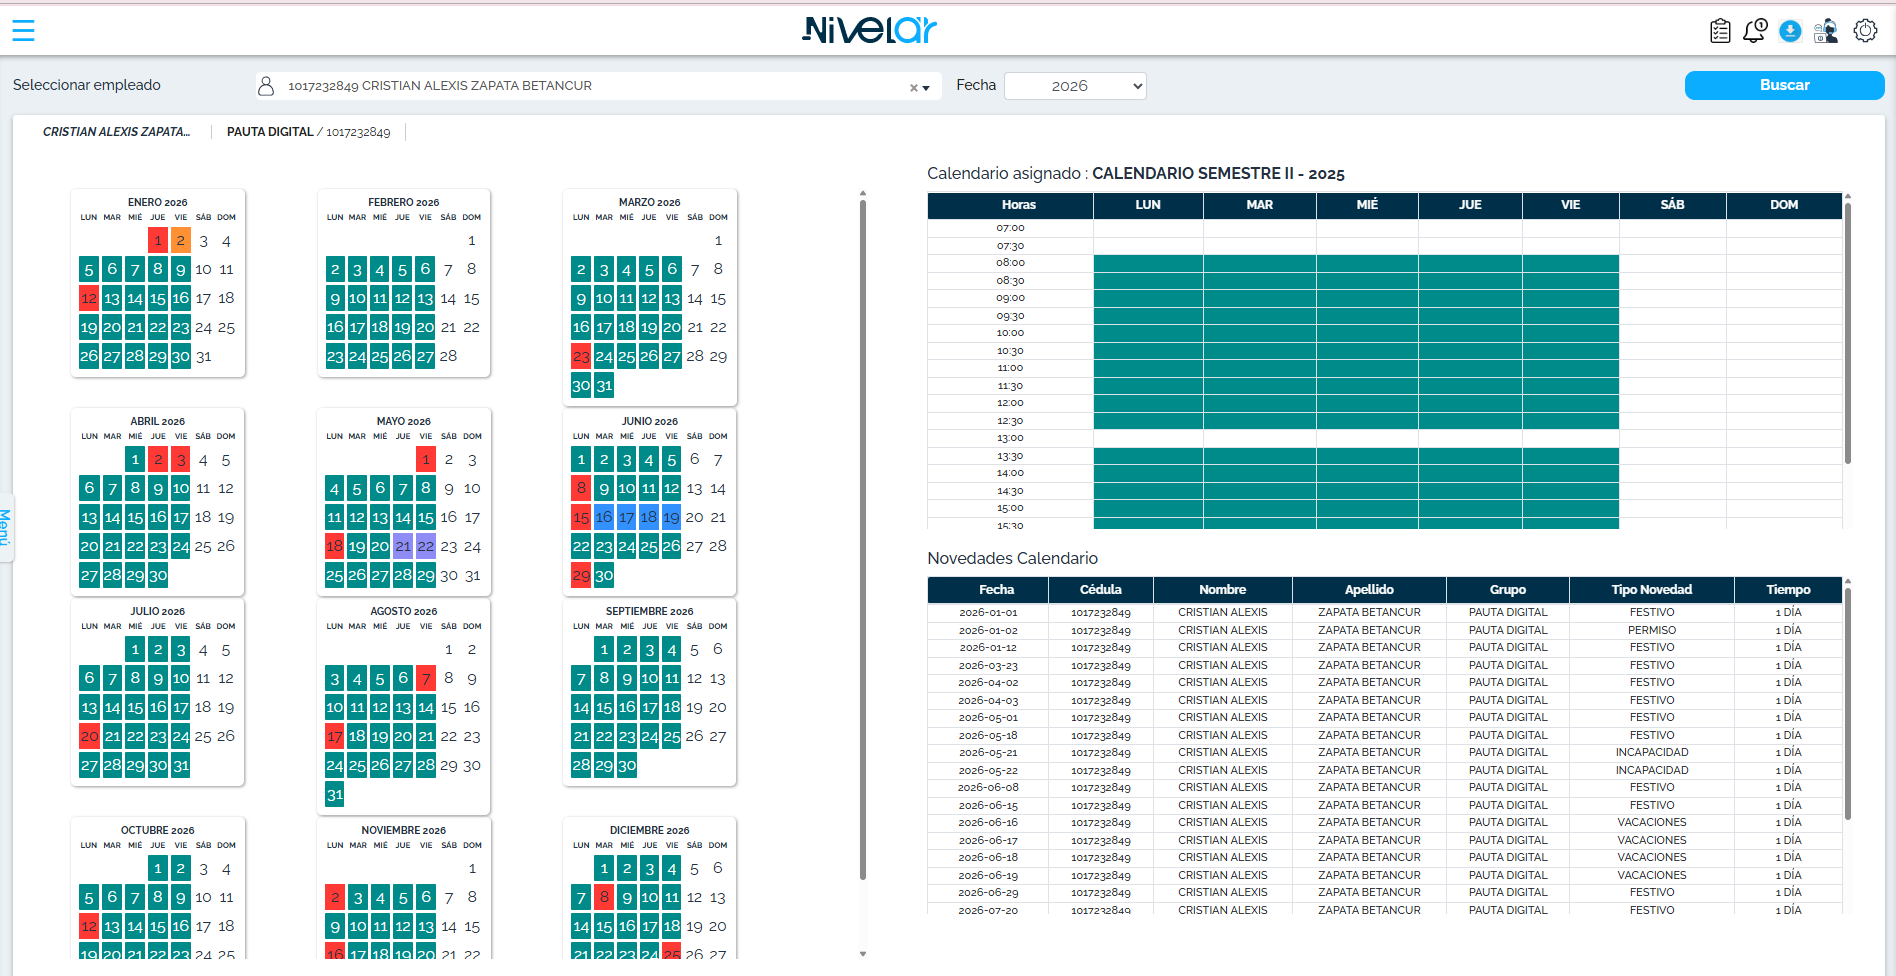The width and height of the screenshot is (1896, 976).
Task: Click the Tipo Novedad column header
Action: tap(1651, 590)
